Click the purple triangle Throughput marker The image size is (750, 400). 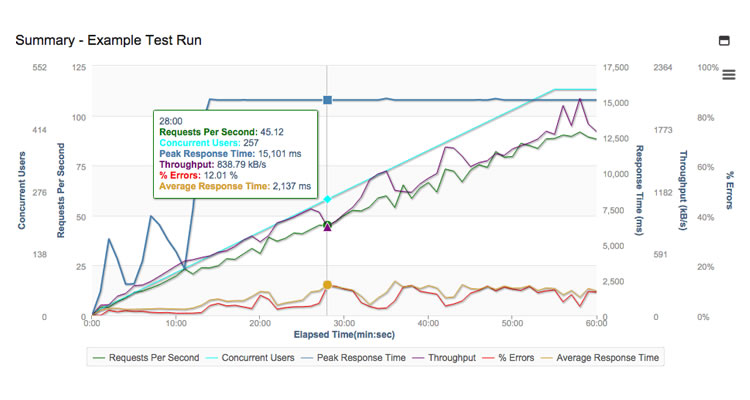[x=327, y=228]
